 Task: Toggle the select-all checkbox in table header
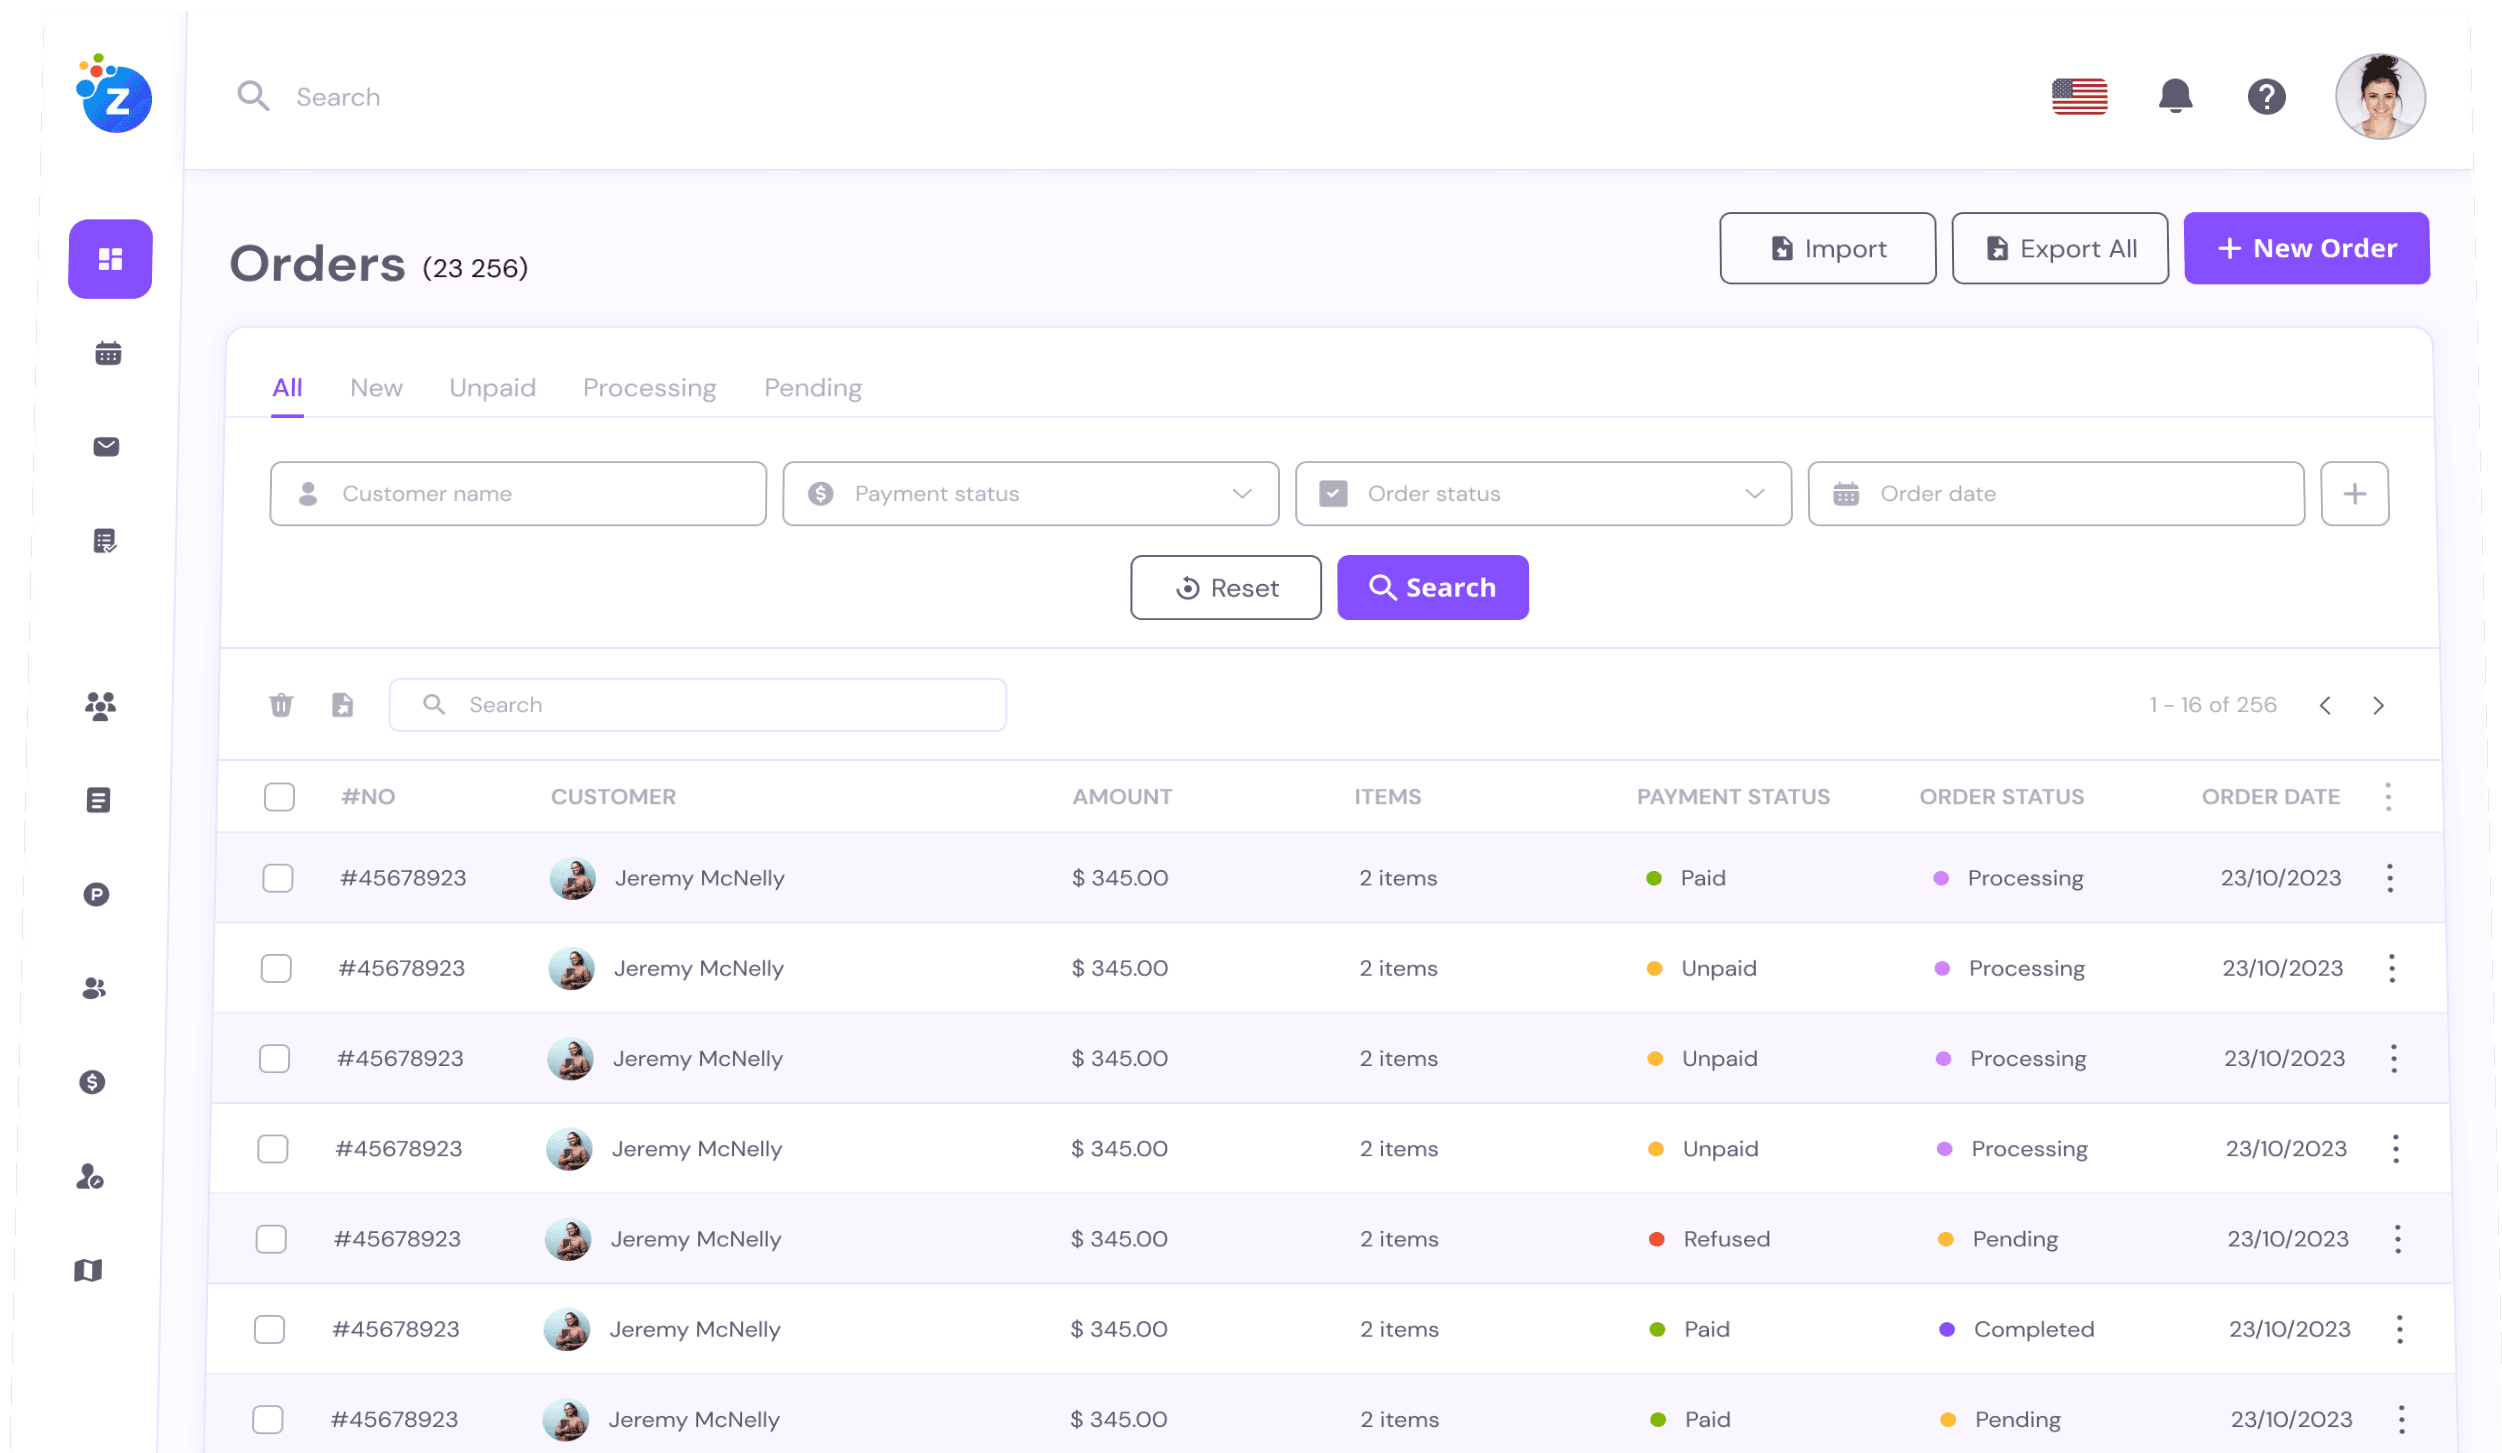(279, 797)
